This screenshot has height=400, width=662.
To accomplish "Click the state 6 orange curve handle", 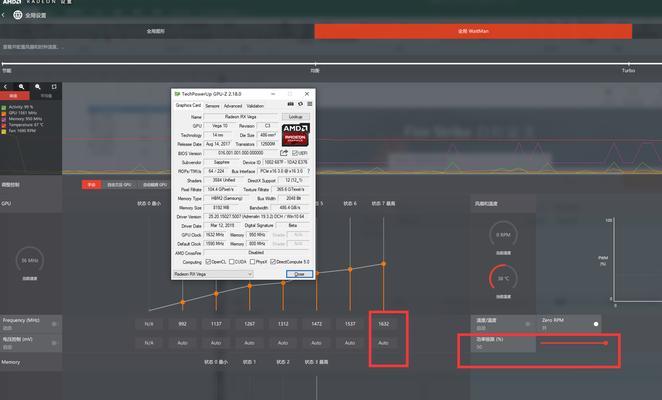I will [350, 269].
